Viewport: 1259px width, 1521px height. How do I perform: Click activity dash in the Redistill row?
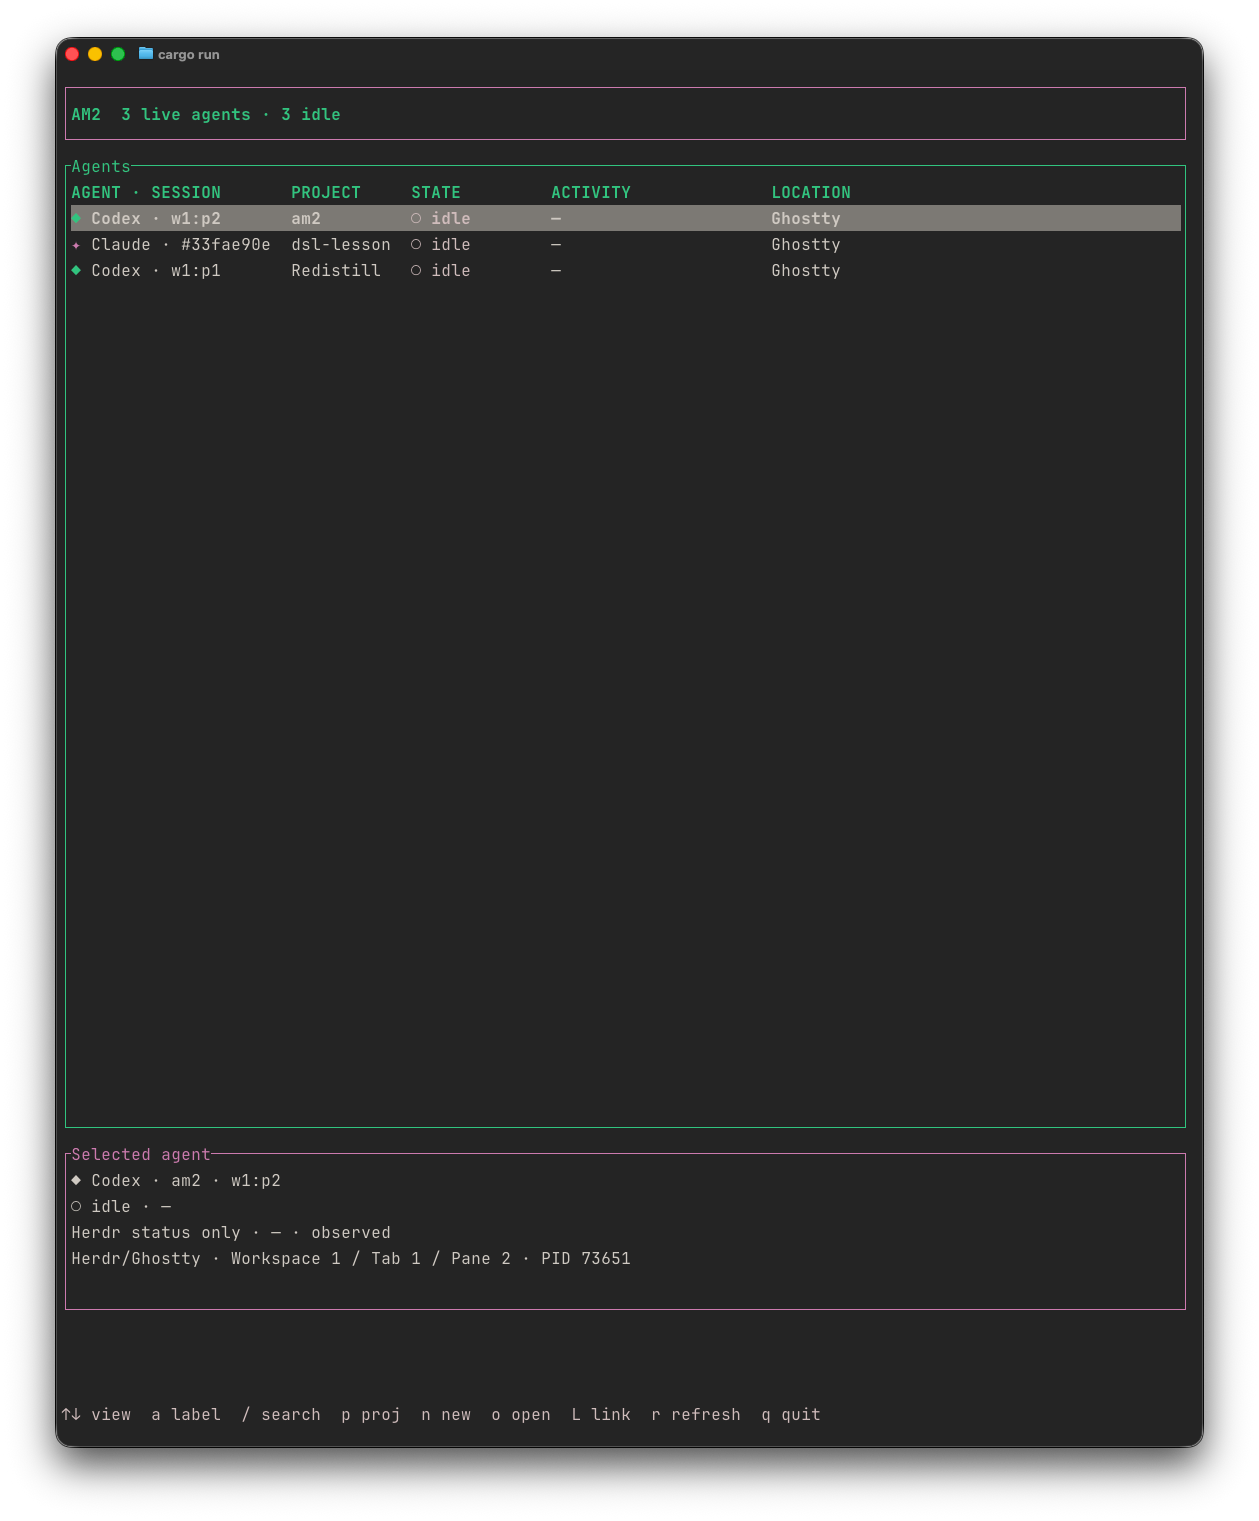(556, 270)
